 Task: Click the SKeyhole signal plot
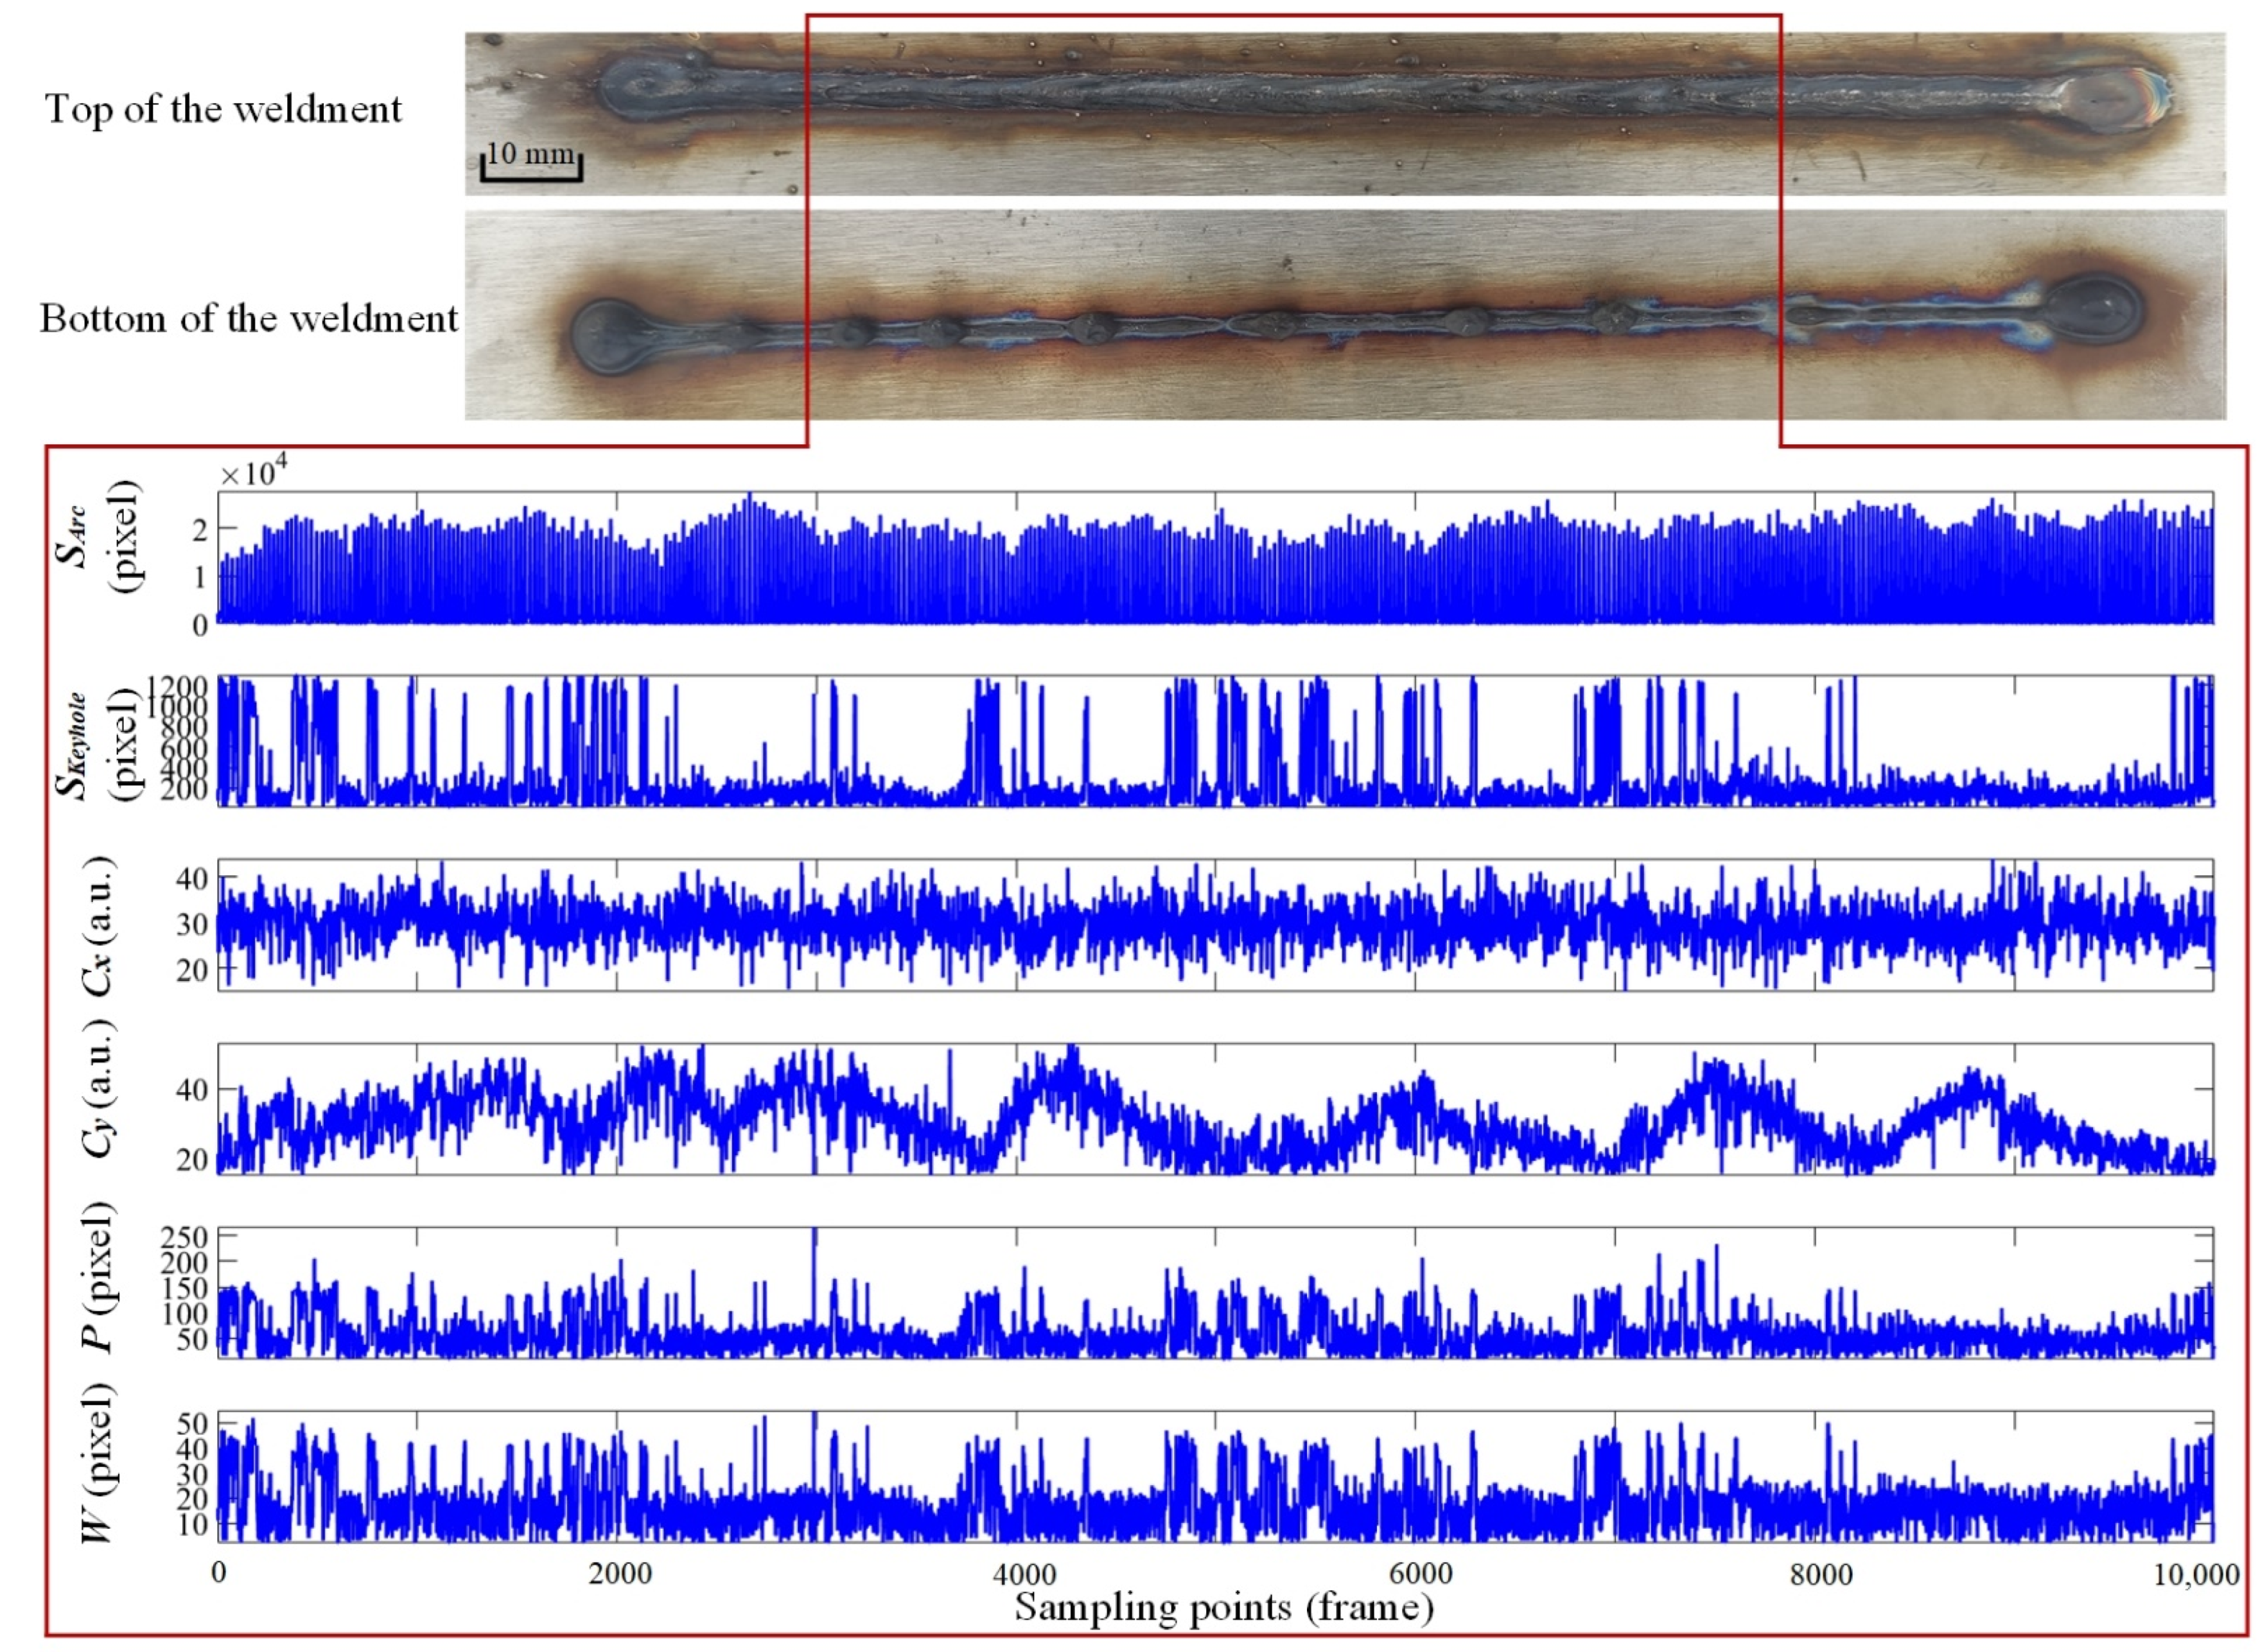(1215, 741)
